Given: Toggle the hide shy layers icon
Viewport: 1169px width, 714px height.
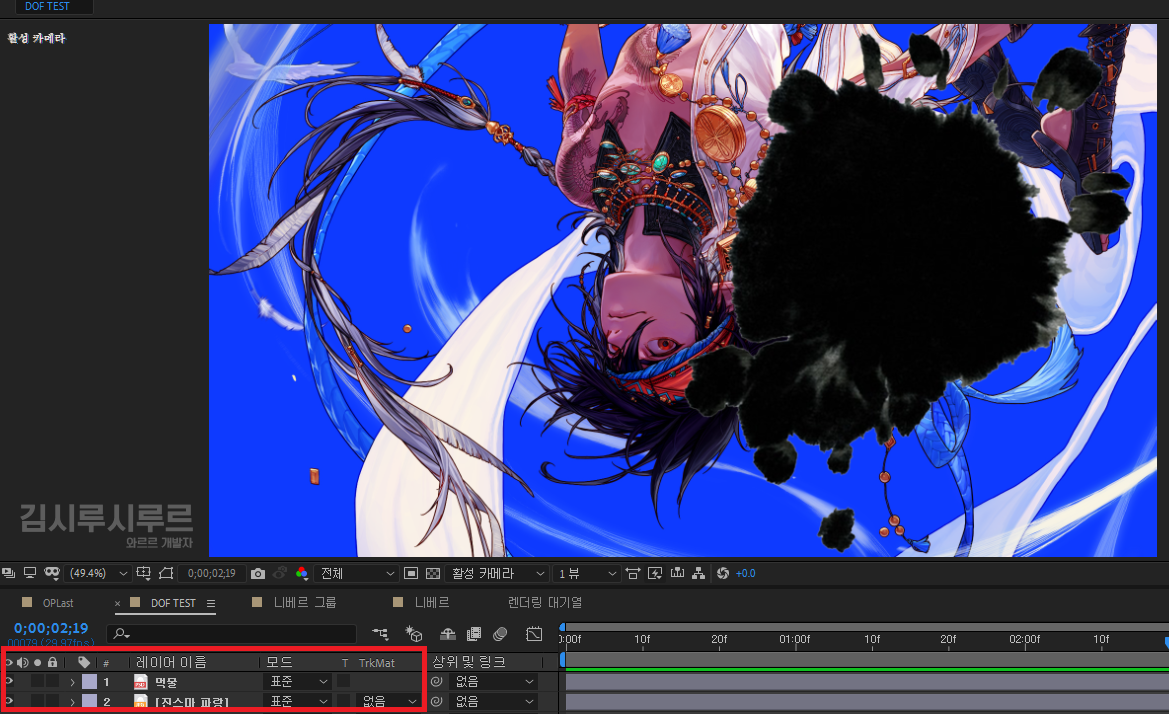Looking at the screenshot, I should click(x=447, y=634).
